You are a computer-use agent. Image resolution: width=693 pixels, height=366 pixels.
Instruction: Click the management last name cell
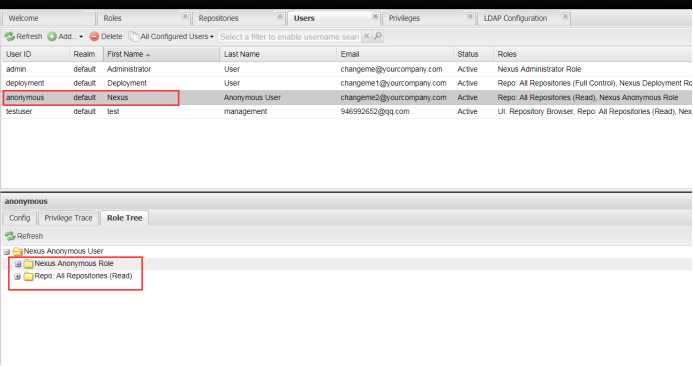pos(245,111)
